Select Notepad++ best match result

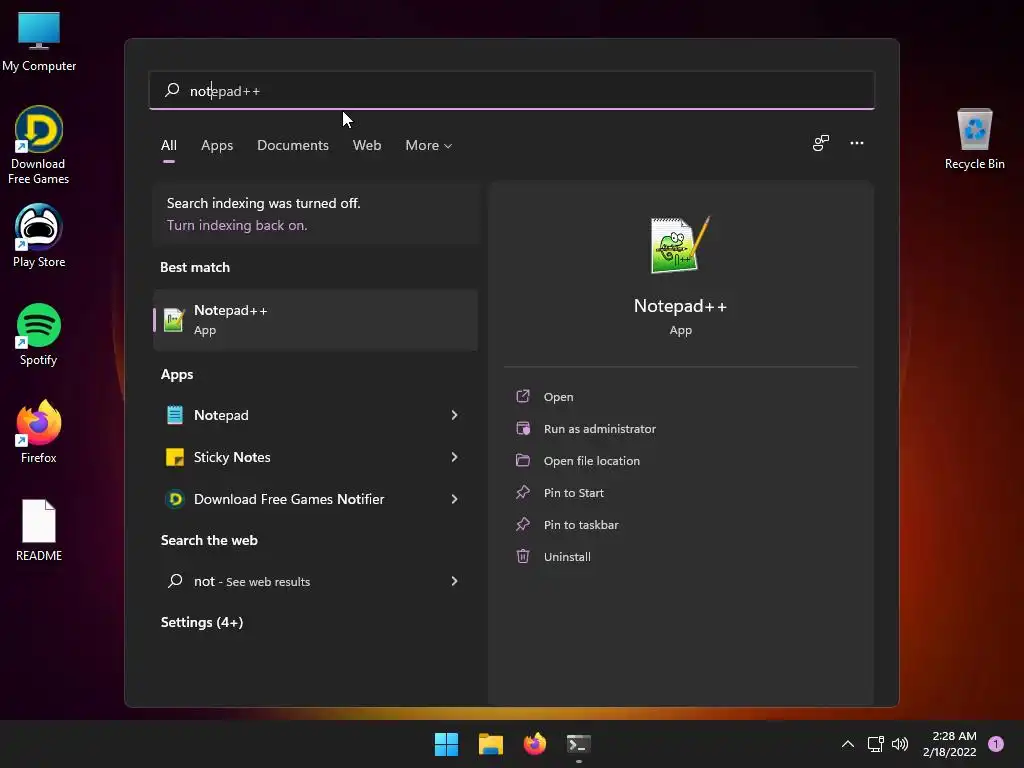pyautogui.click(x=315, y=320)
